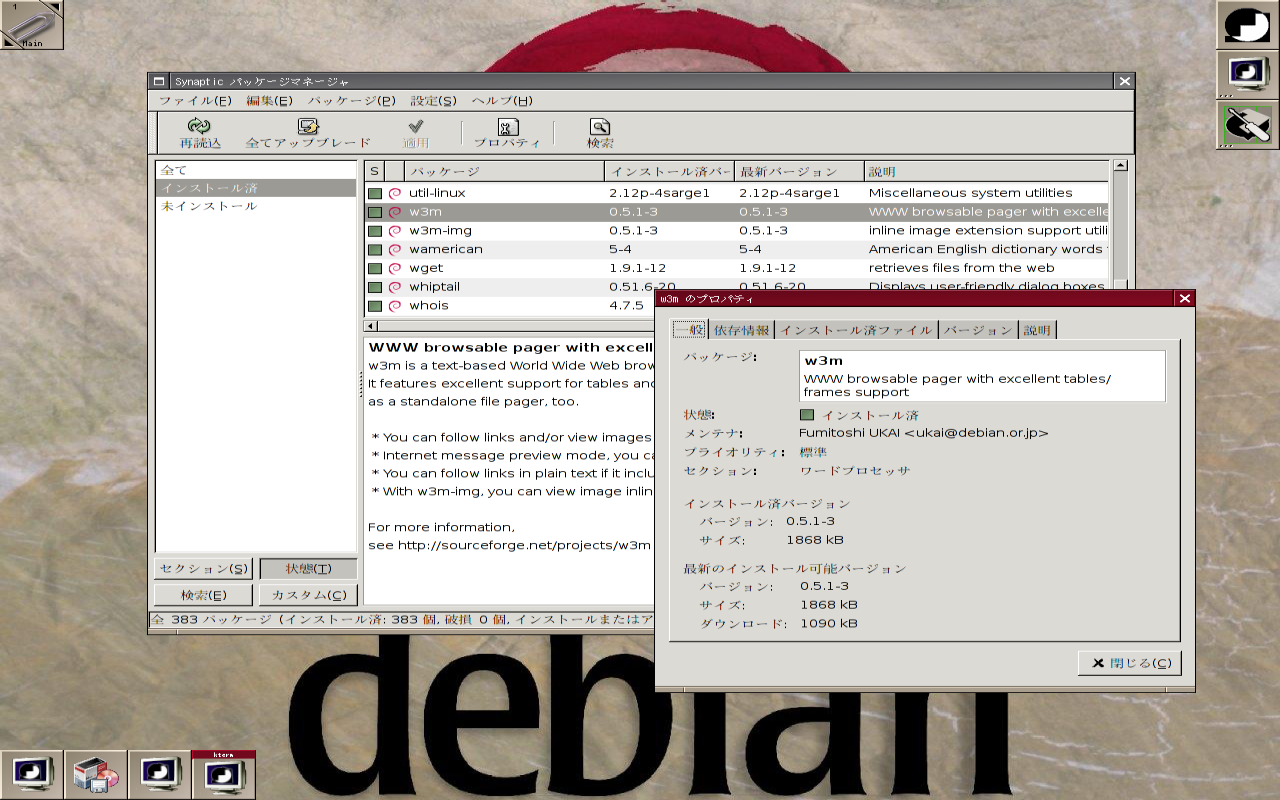Viewport: 1280px width, 800px height.
Task: Sort by the パッケージ column header
Action: (504, 172)
